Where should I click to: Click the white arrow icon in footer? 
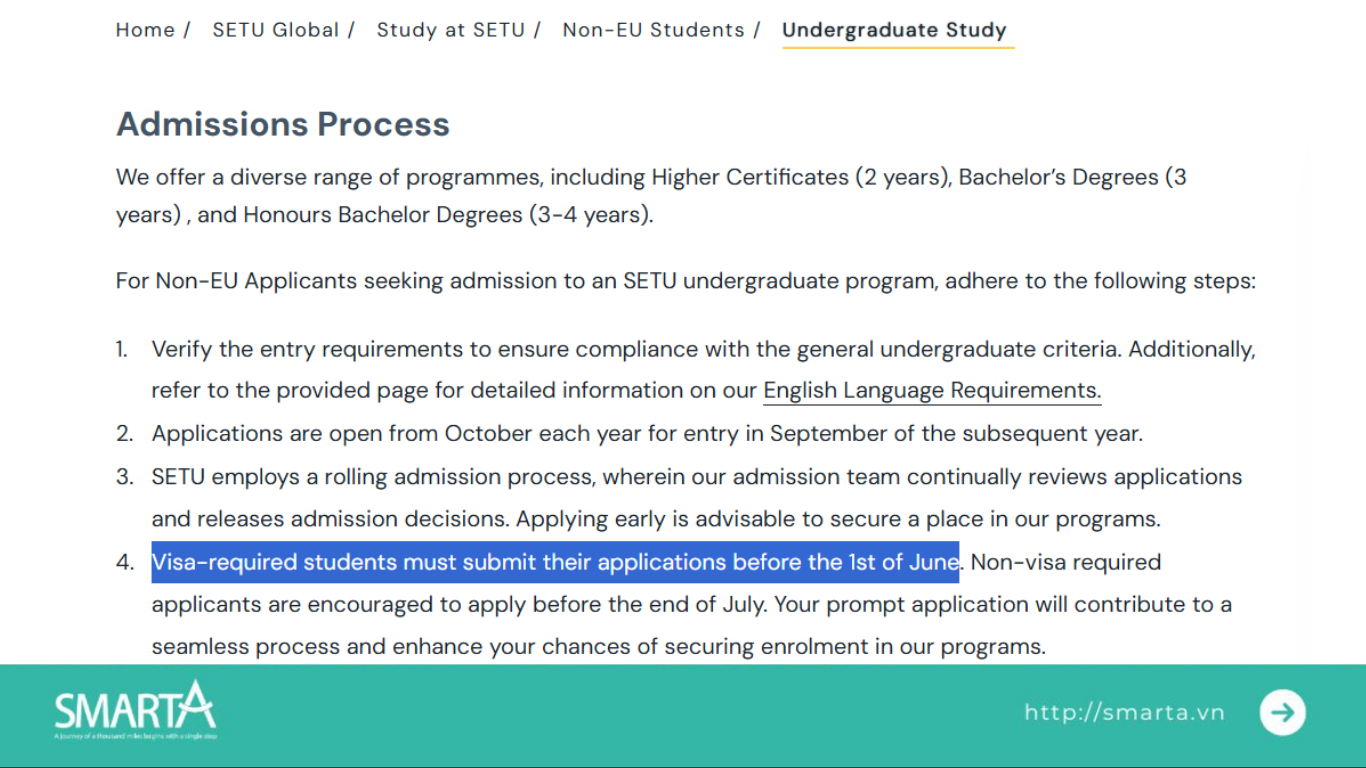tap(1282, 712)
